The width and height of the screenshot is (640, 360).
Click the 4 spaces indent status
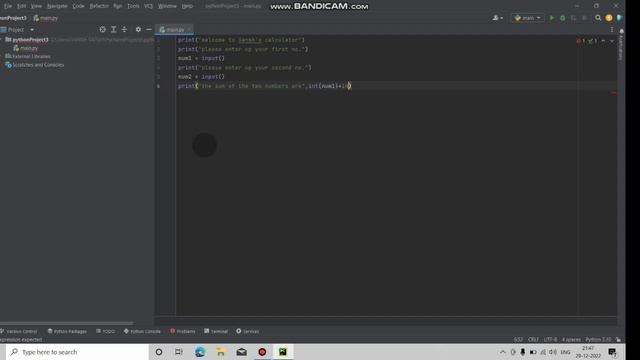(571, 340)
